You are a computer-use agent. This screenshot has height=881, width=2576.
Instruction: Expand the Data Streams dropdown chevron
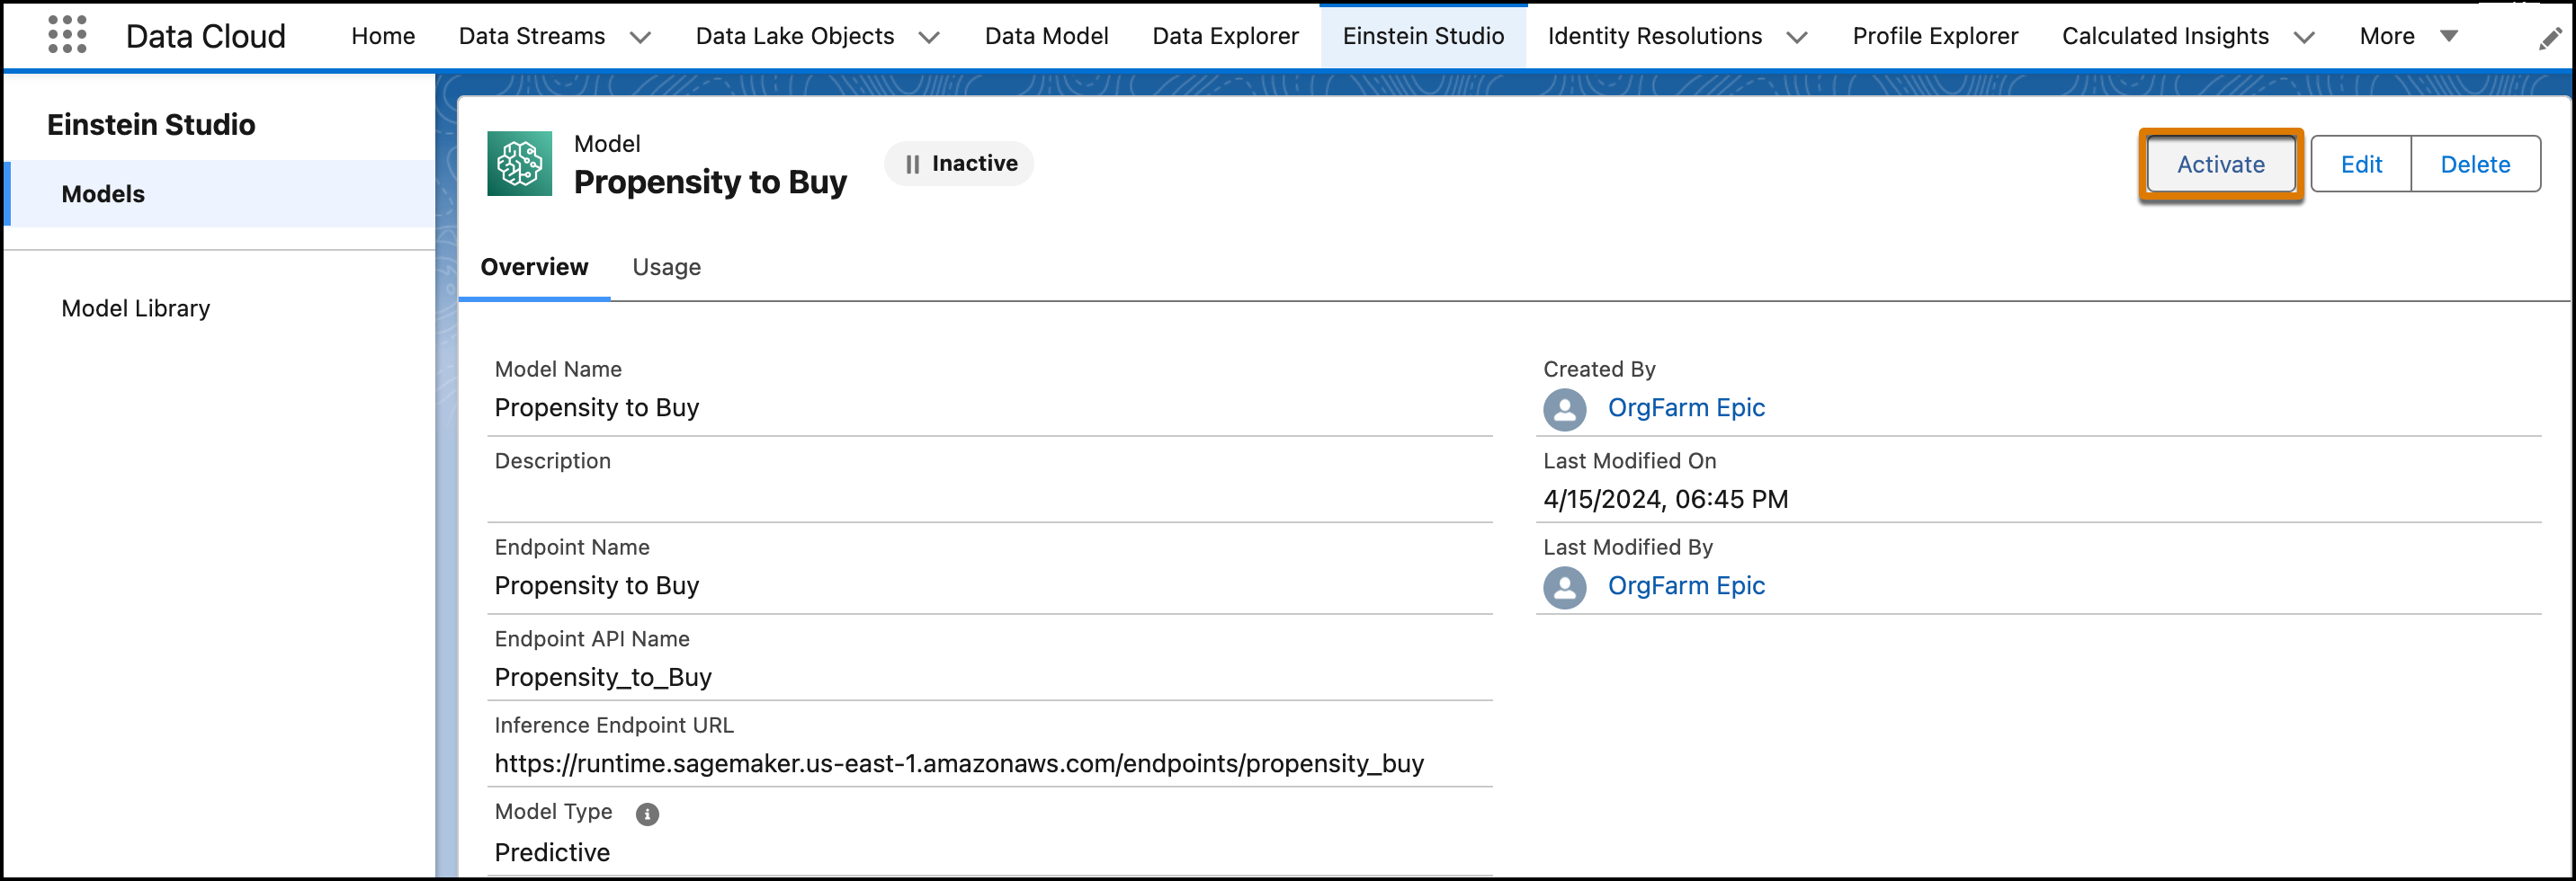tap(640, 37)
